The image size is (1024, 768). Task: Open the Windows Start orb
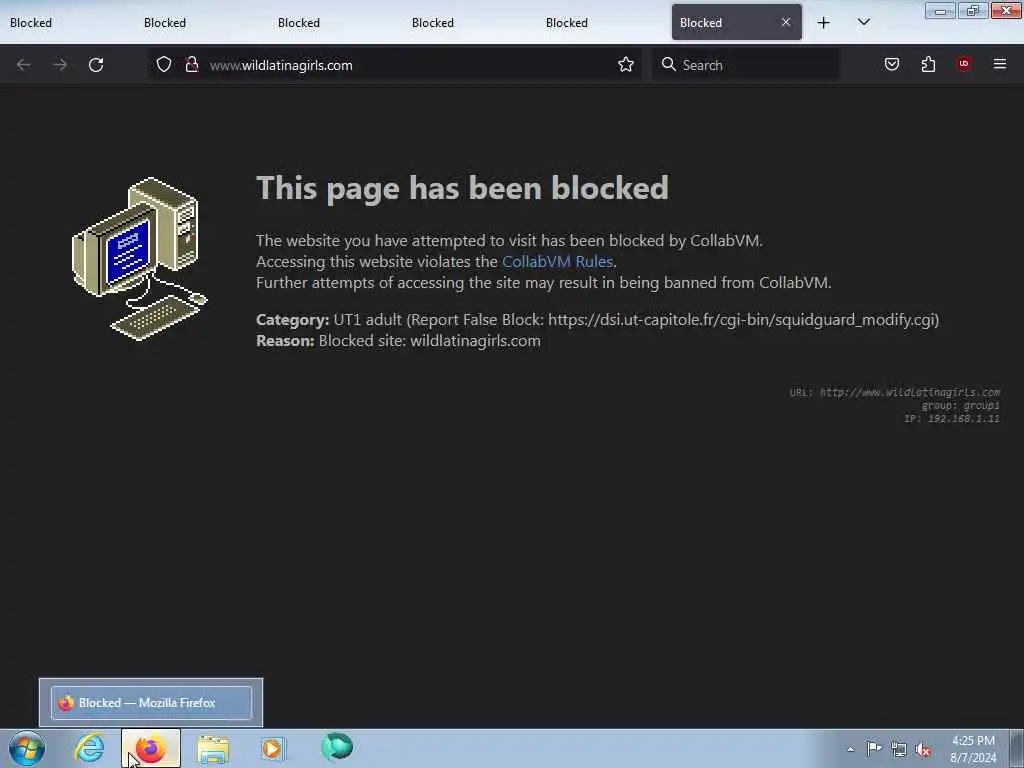tap(27, 748)
